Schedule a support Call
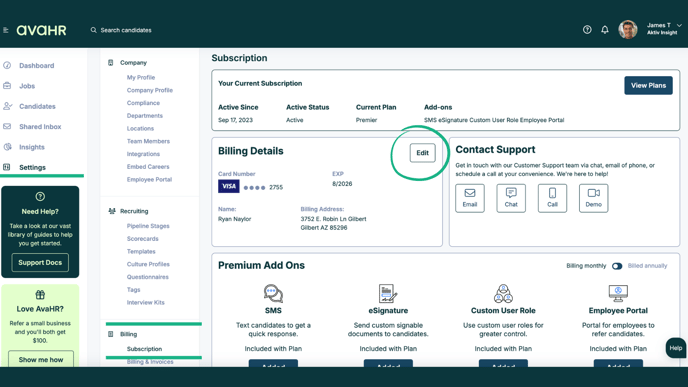 pos(552,198)
